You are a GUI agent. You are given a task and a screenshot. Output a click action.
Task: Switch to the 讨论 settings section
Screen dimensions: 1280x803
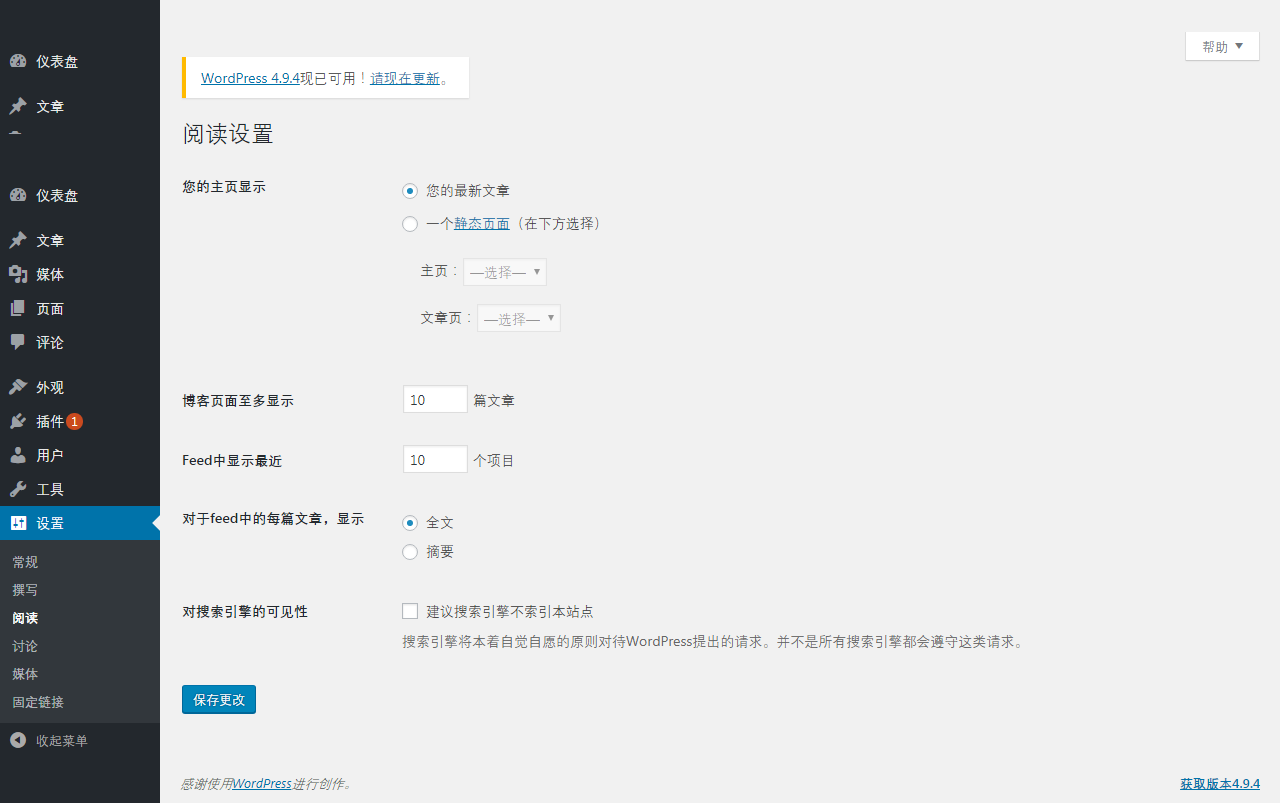(24, 645)
